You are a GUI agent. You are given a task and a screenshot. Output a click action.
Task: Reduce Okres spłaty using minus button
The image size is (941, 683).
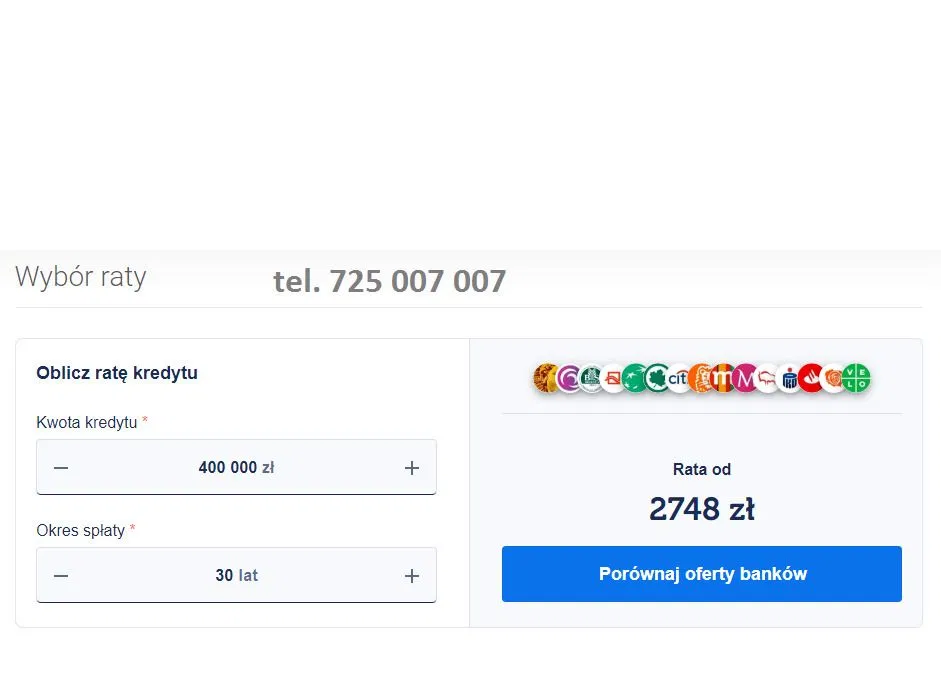click(x=61, y=575)
